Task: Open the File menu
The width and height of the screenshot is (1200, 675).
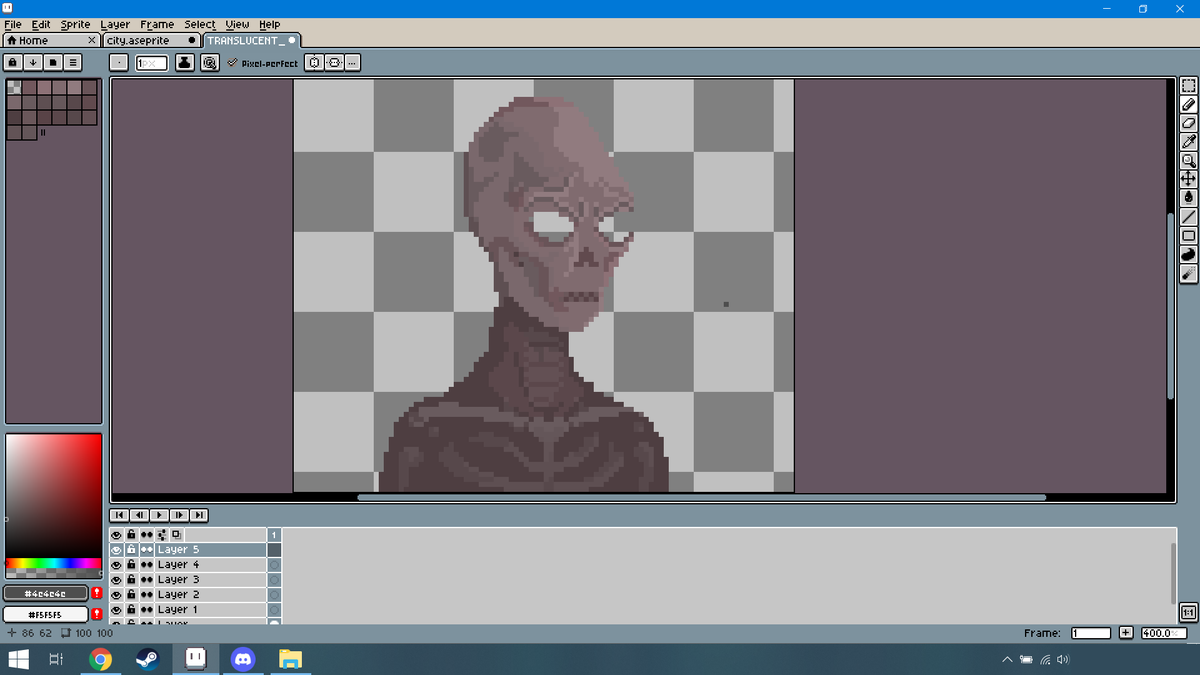Action: pos(13,24)
